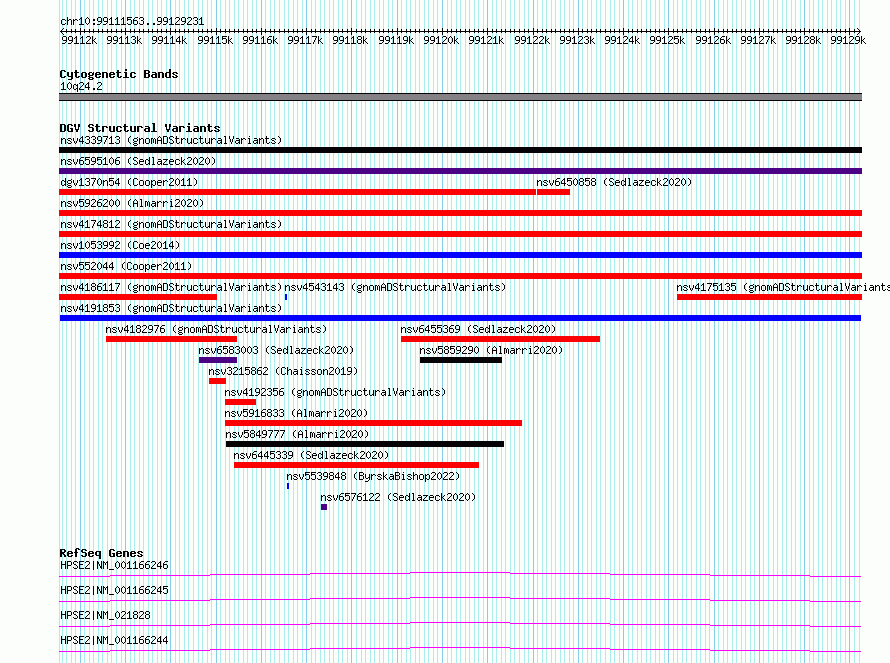Click the black bar of nsv4339713
Screen dimensions: 890x663
[x=460, y=150]
